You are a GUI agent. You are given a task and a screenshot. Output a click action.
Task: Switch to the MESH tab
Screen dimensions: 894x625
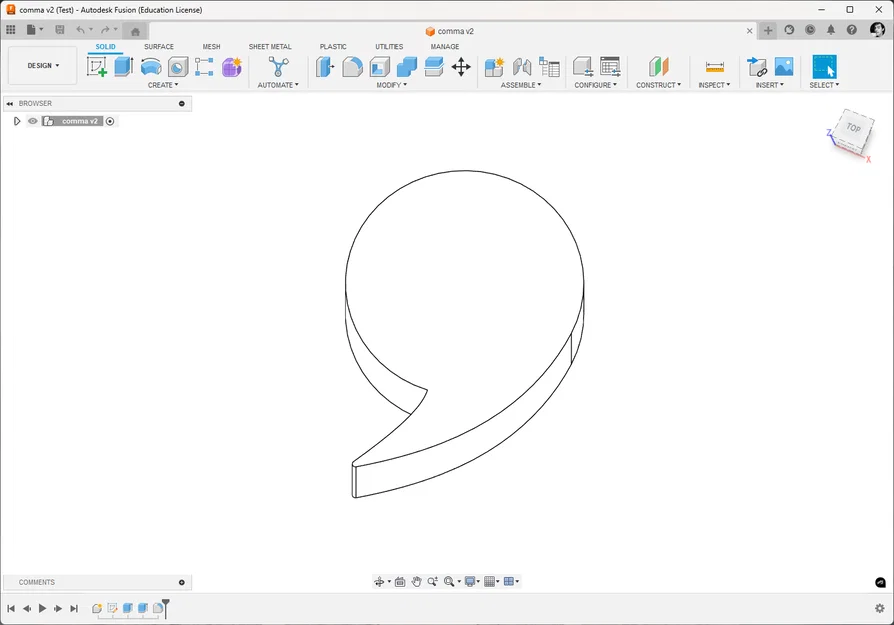coord(211,47)
